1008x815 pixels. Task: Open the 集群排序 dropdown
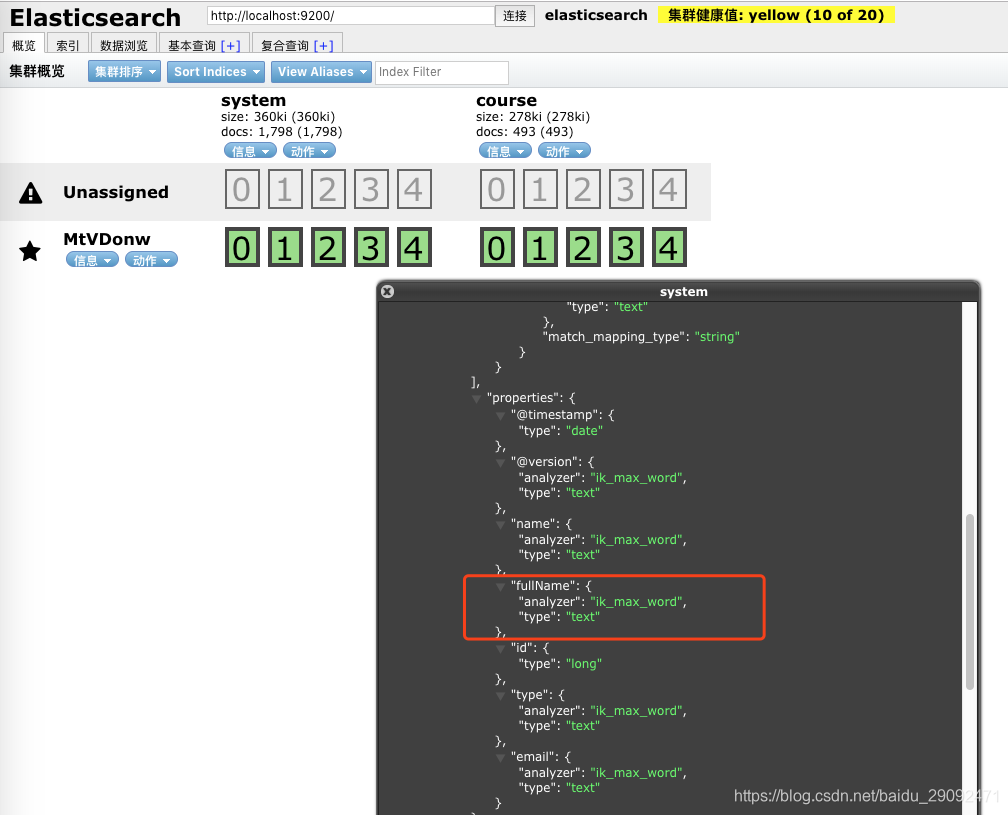pyautogui.click(x=125, y=71)
